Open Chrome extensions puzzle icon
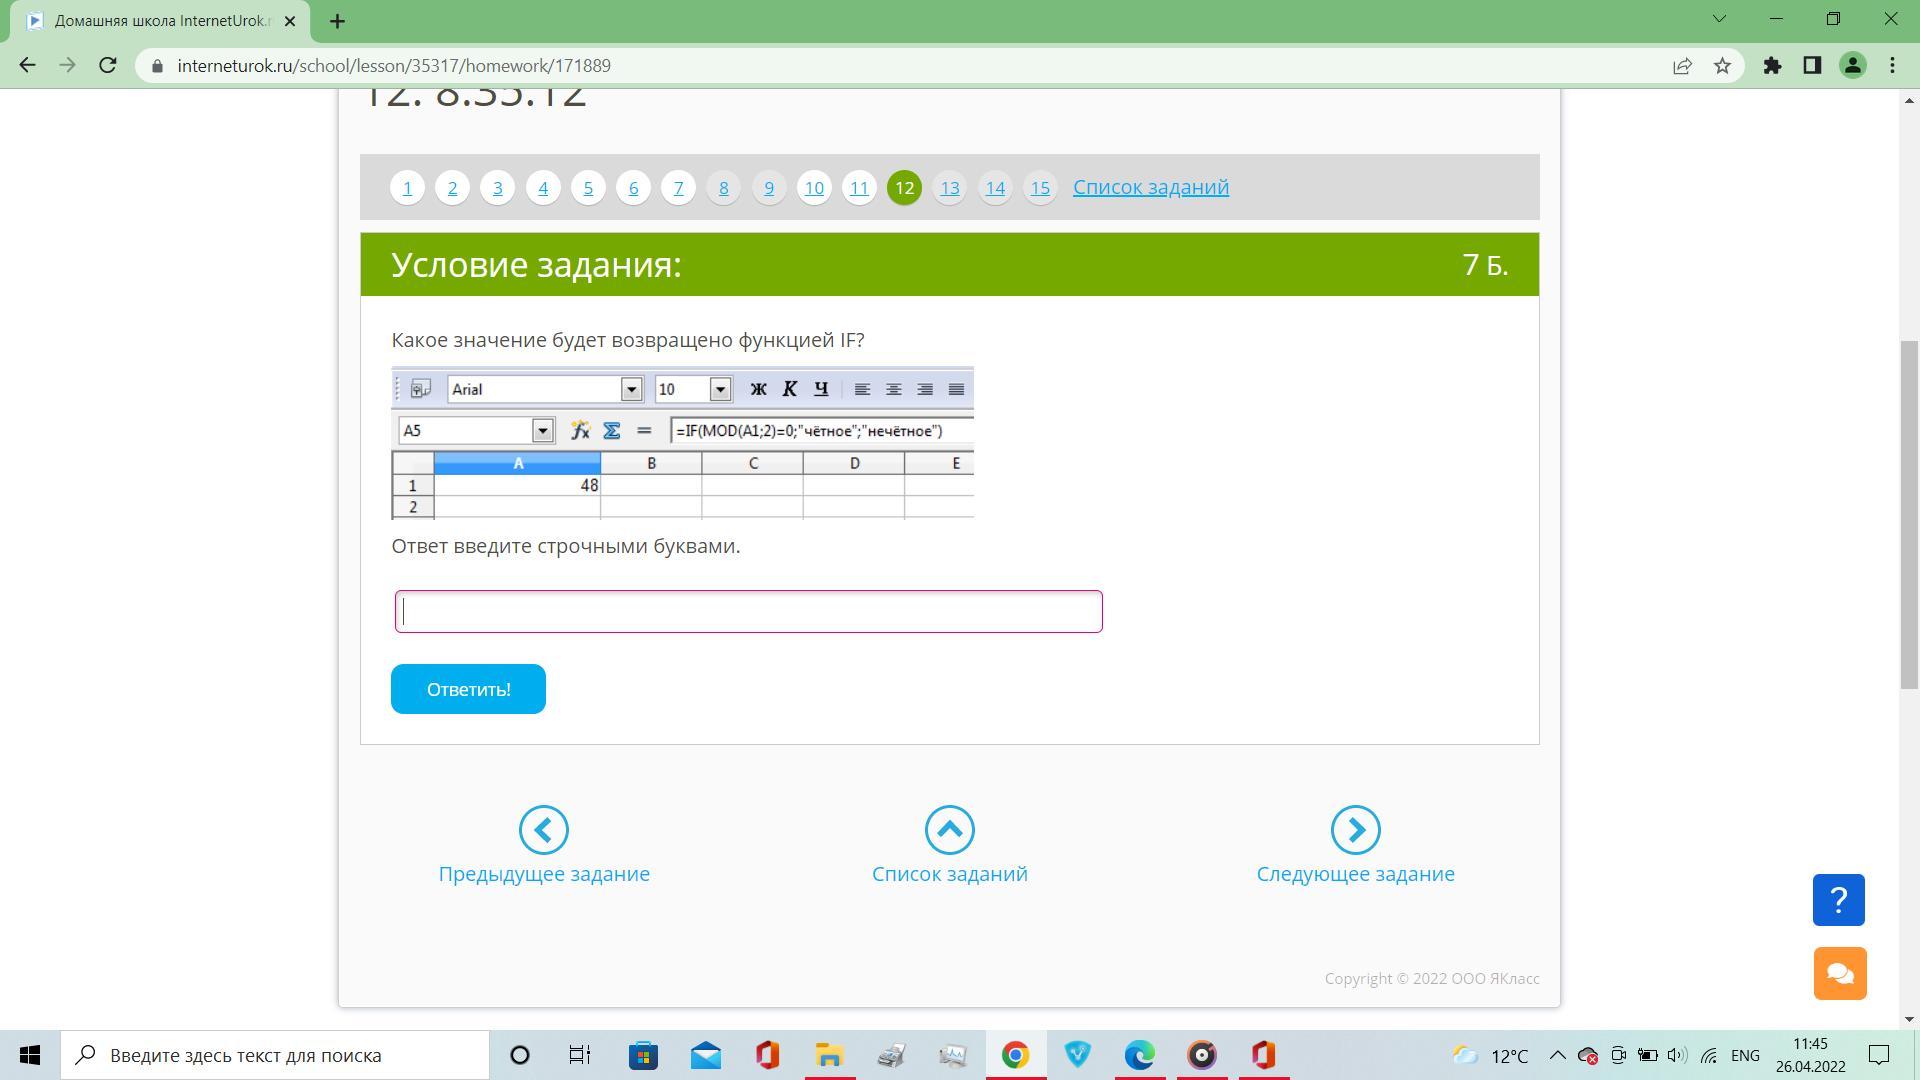This screenshot has width=1920, height=1080. (x=1772, y=66)
